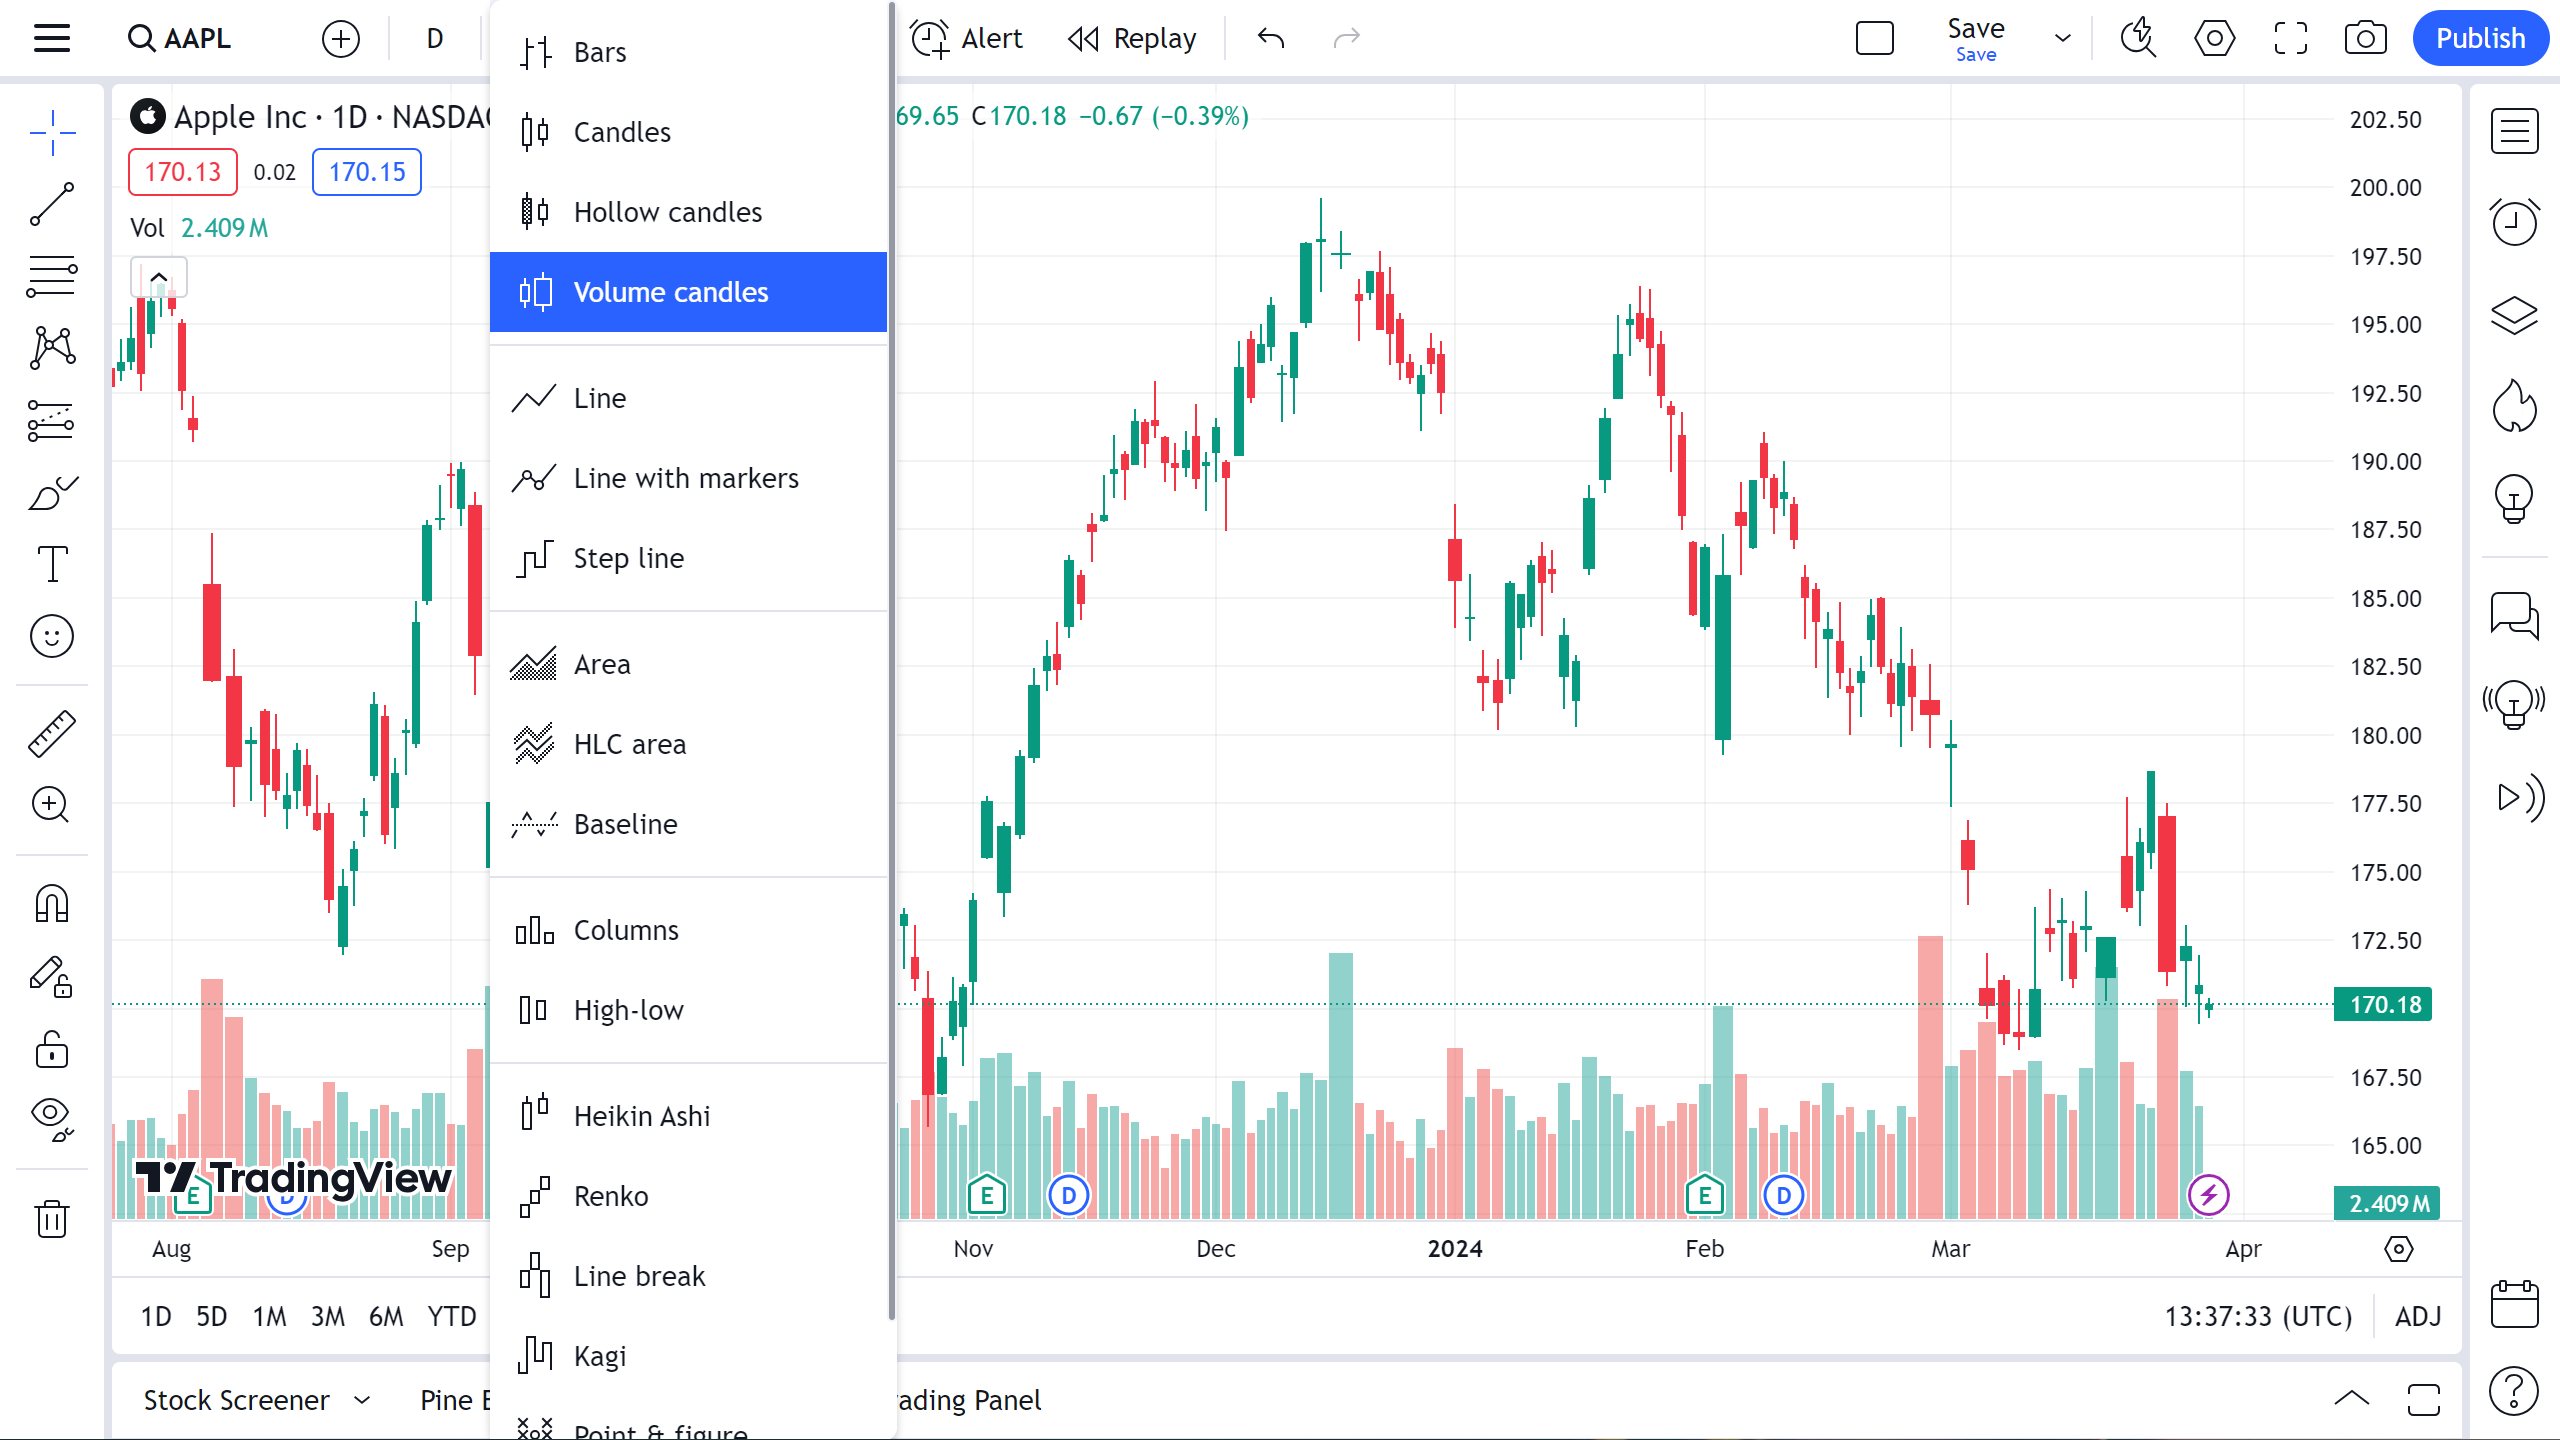Click the trash remove drawings icon
The height and width of the screenshot is (1440, 2560).
pos(52,1219)
